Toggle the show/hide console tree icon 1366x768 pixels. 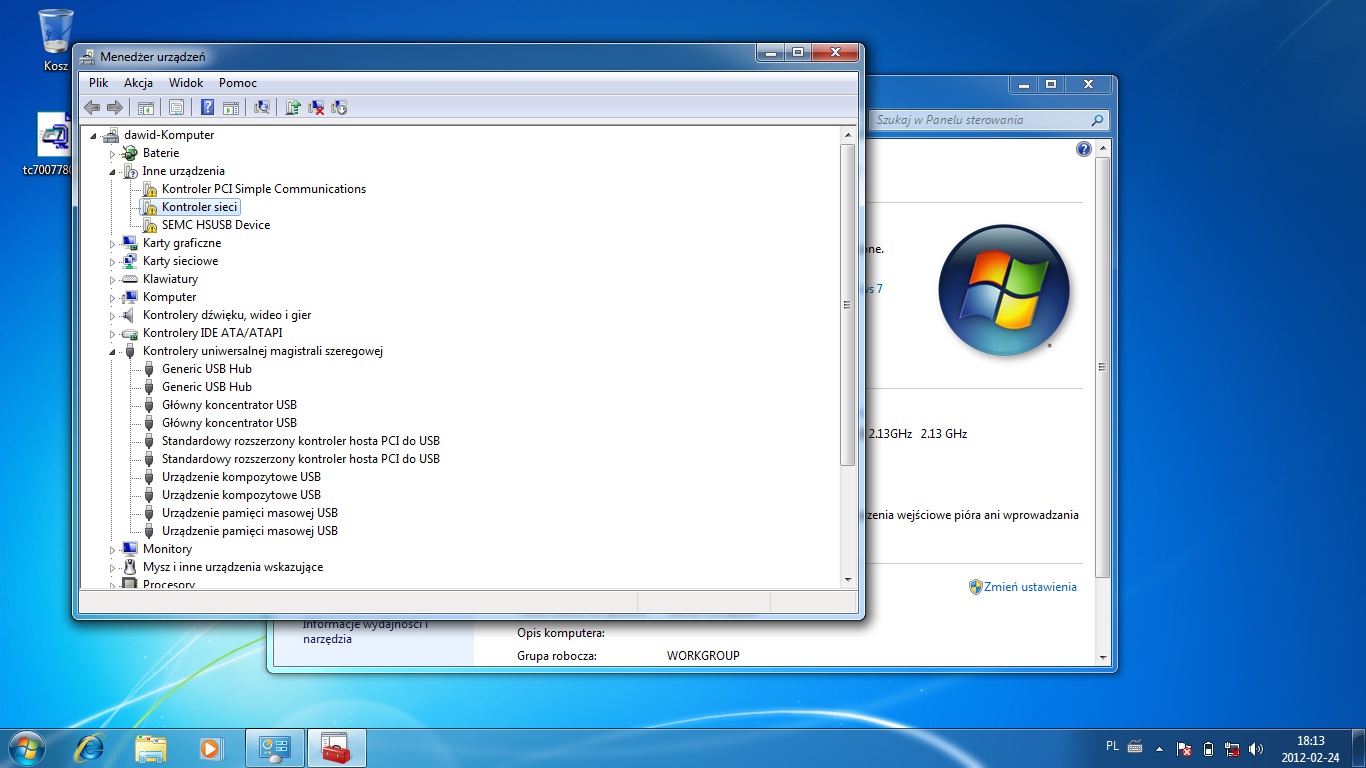tap(146, 107)
